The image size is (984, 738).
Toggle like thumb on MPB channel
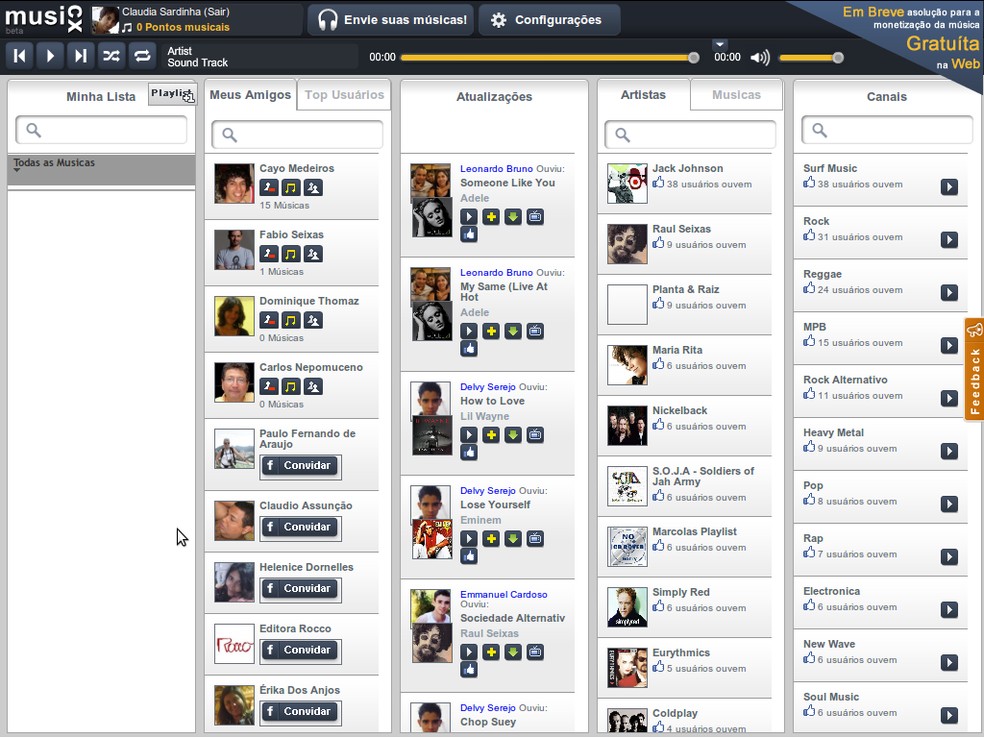pyautogui.click(x=809, y=341)
